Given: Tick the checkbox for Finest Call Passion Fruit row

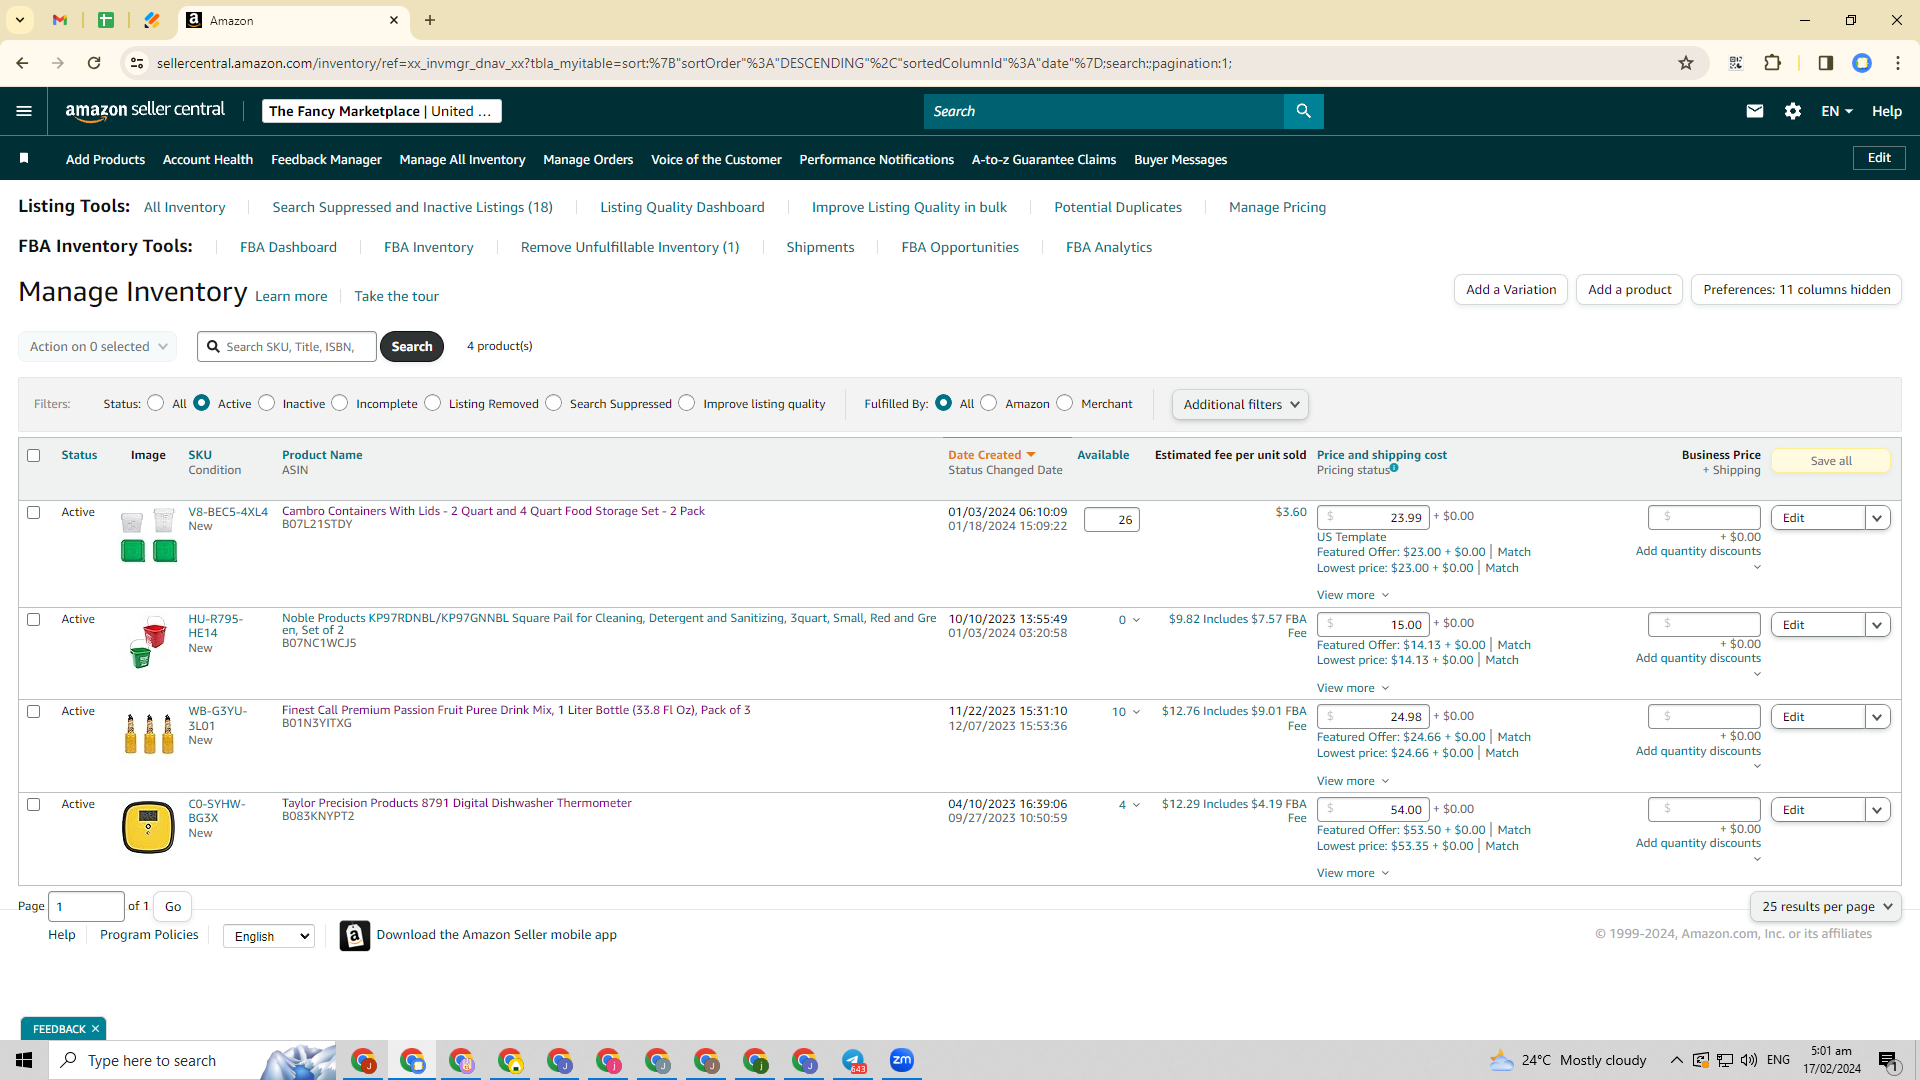Looking at the screenshot, I should pos(33,711).
